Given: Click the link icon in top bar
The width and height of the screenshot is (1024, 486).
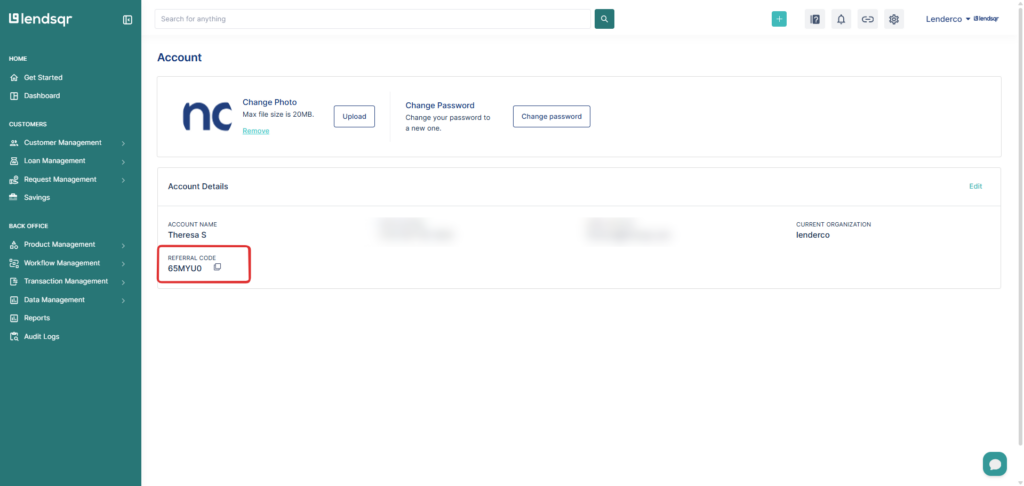Looking at the screenshot, I should tap(867, 19).
